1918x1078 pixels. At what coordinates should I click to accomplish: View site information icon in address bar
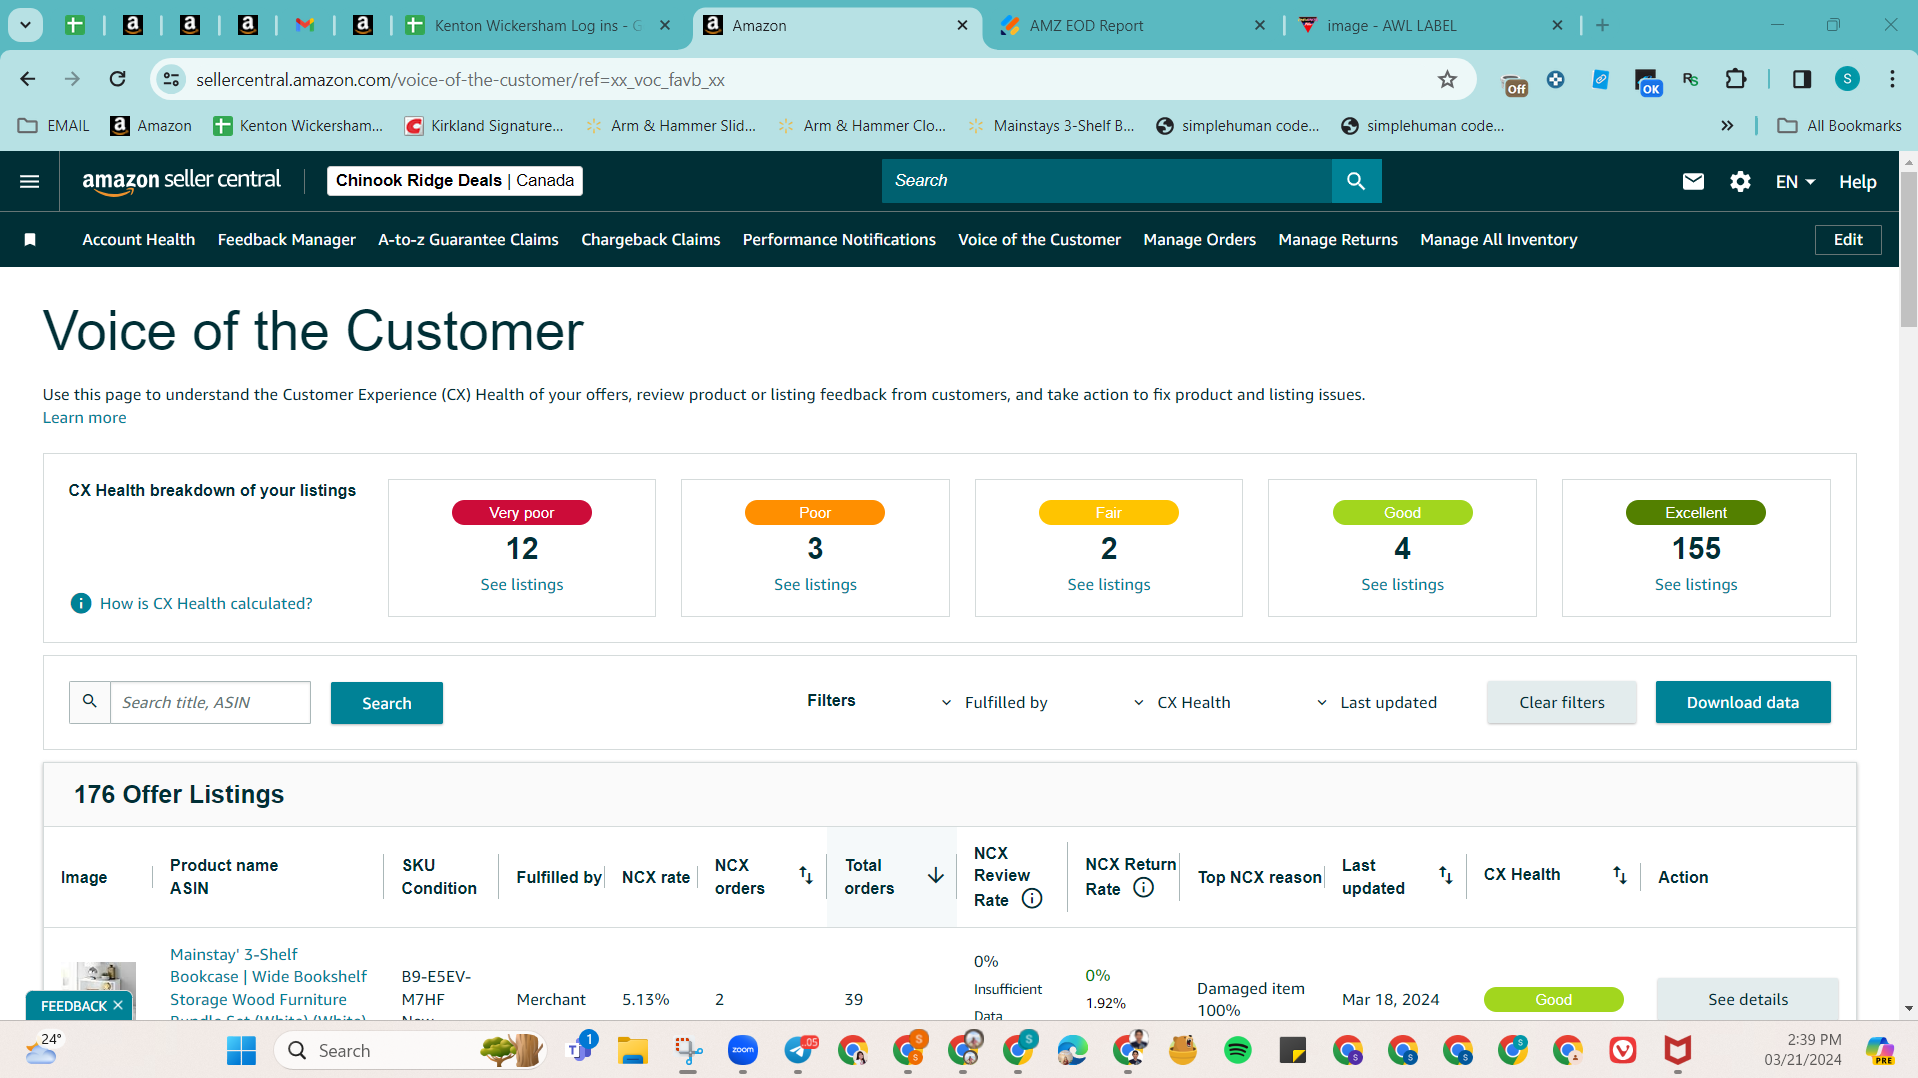pos(172,79)
